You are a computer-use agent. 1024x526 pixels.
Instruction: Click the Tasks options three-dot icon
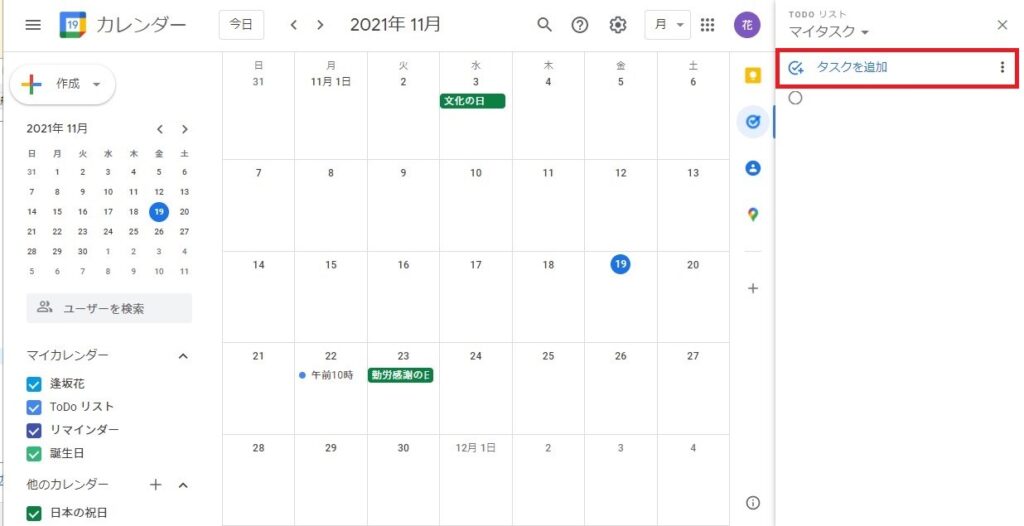[1002, 67]
